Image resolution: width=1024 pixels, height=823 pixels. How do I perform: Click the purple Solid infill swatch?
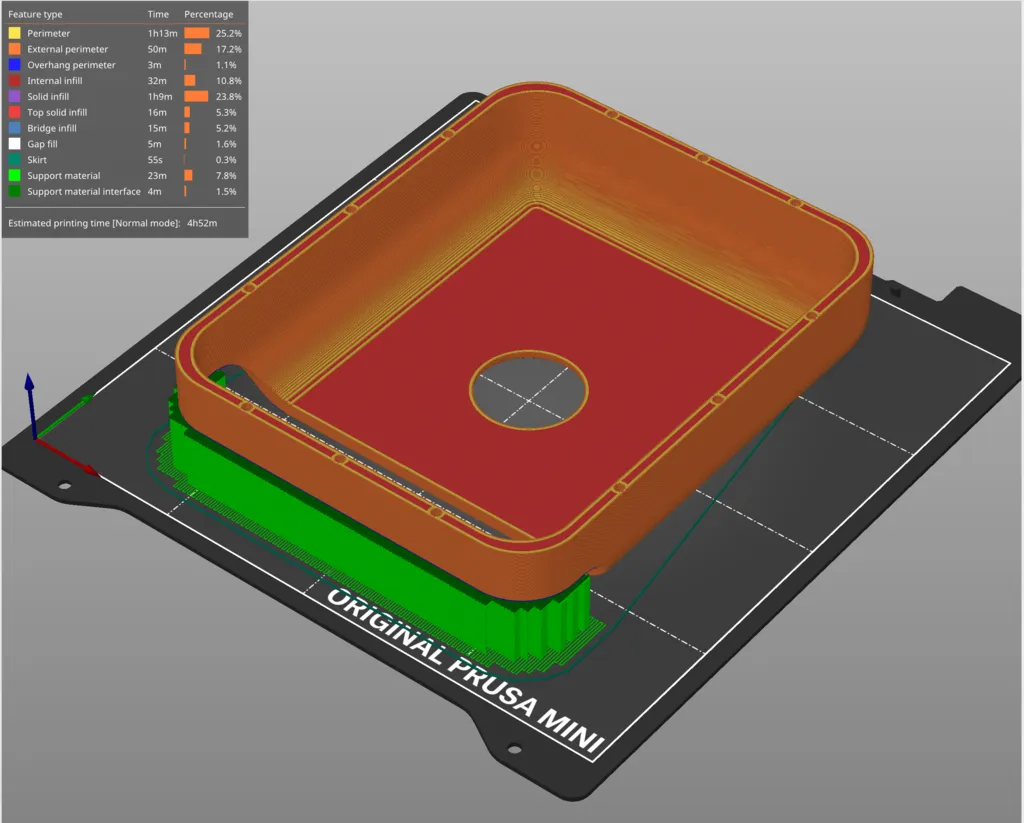click(x=14, y=97)
